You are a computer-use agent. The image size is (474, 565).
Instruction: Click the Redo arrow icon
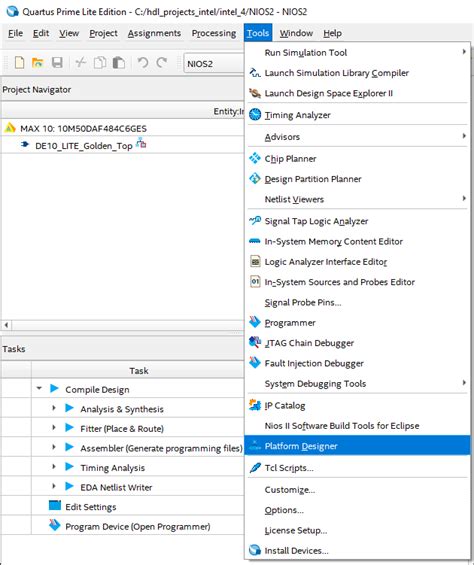tap(162, 63)
